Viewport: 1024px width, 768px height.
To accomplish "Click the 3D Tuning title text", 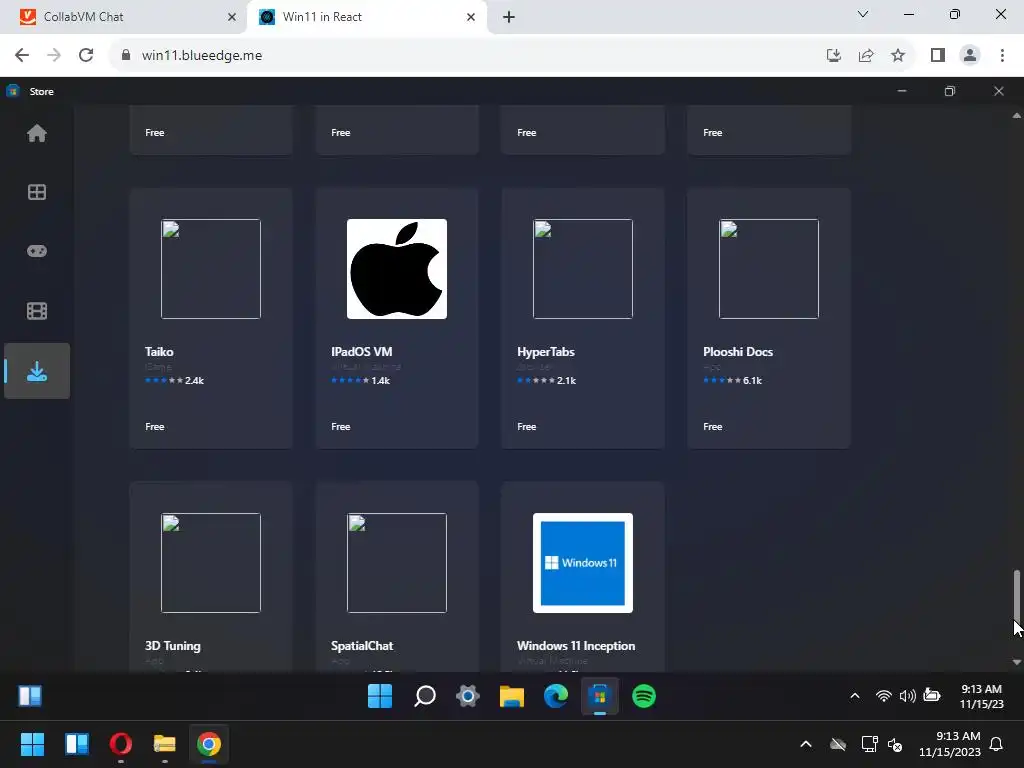I will [172, 646].
